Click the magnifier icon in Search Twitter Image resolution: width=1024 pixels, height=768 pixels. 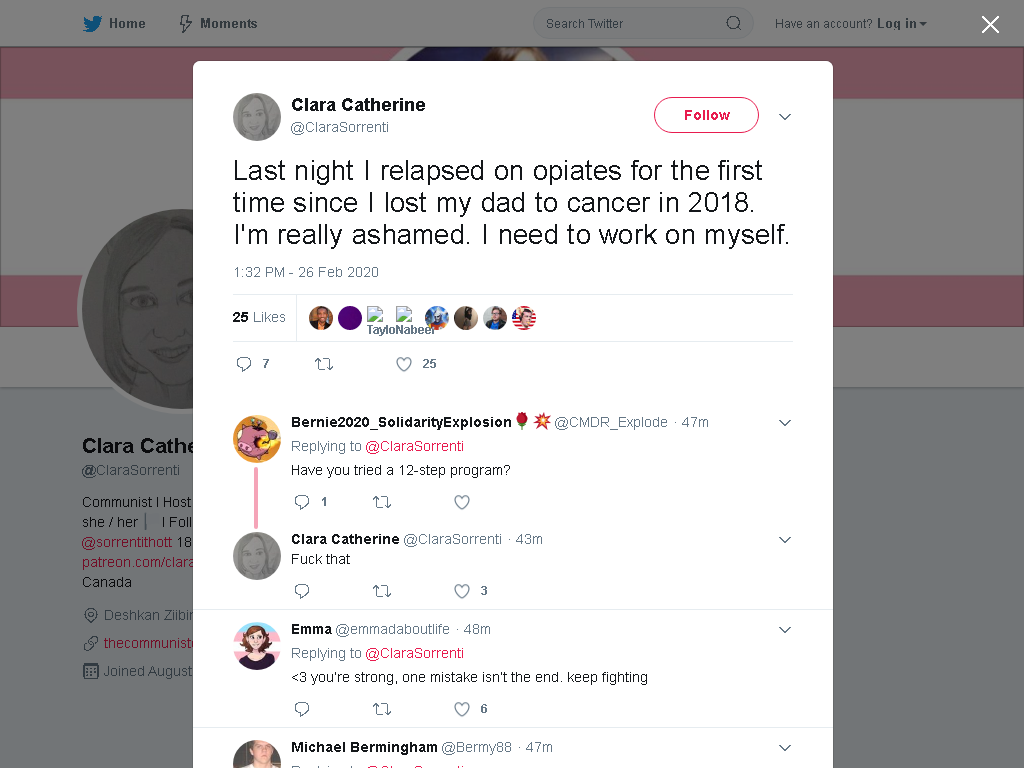[733, 24]
